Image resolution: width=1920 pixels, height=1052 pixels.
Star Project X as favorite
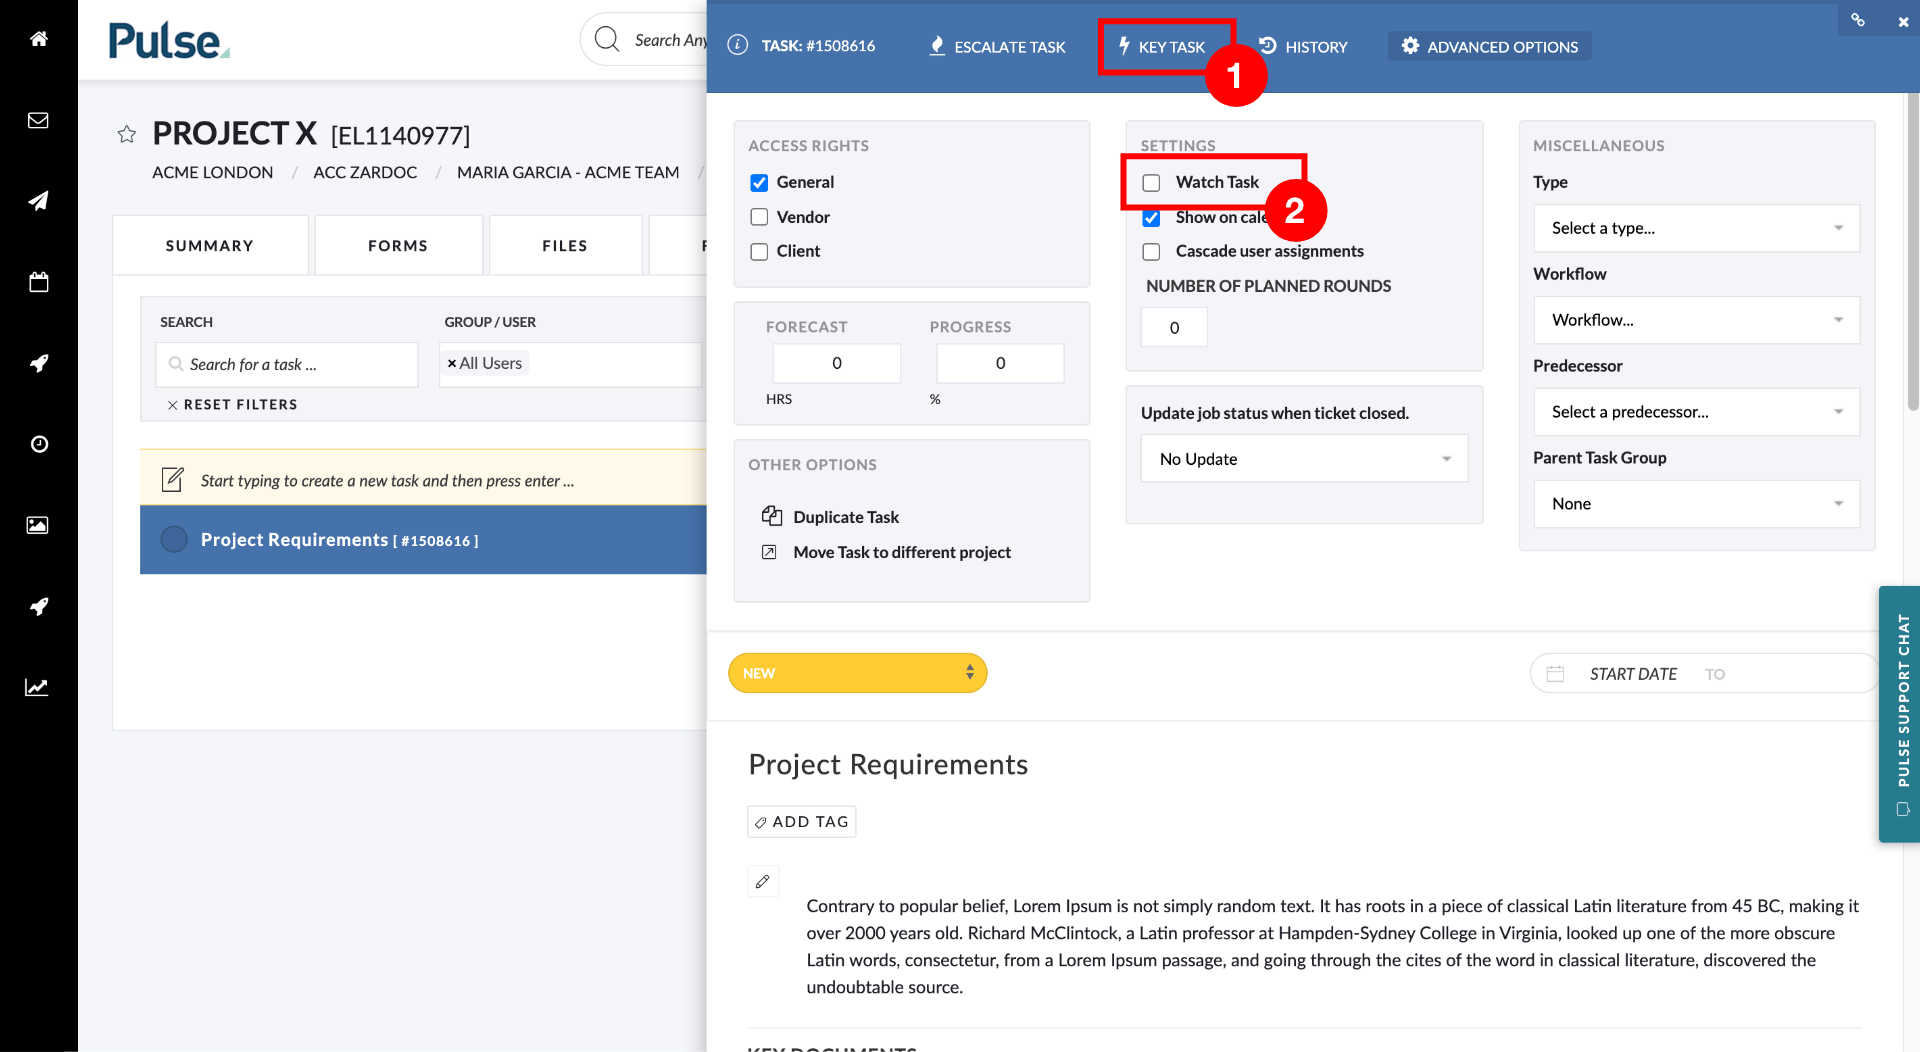(127, 134)
